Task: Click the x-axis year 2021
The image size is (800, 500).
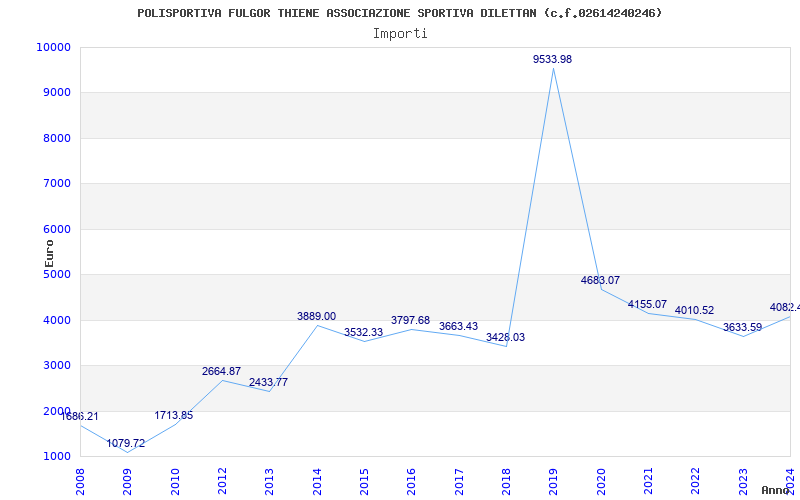Action: coord(648,481)
